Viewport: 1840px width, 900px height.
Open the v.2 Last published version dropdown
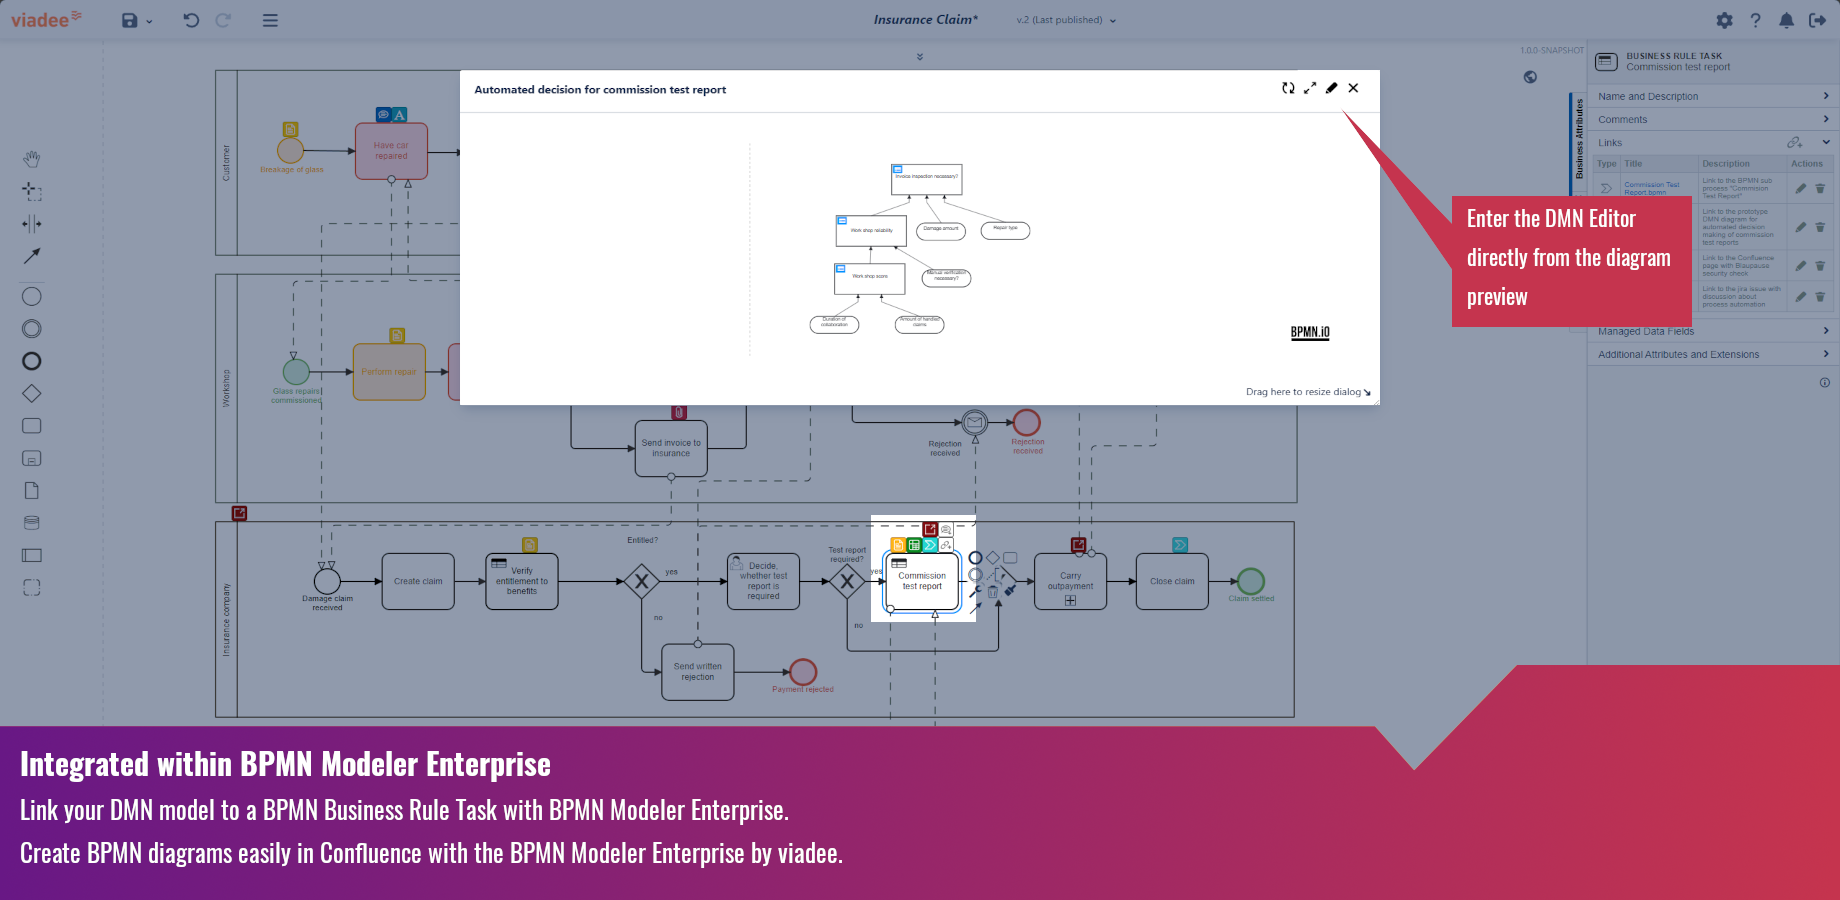tap(1066, 20)
